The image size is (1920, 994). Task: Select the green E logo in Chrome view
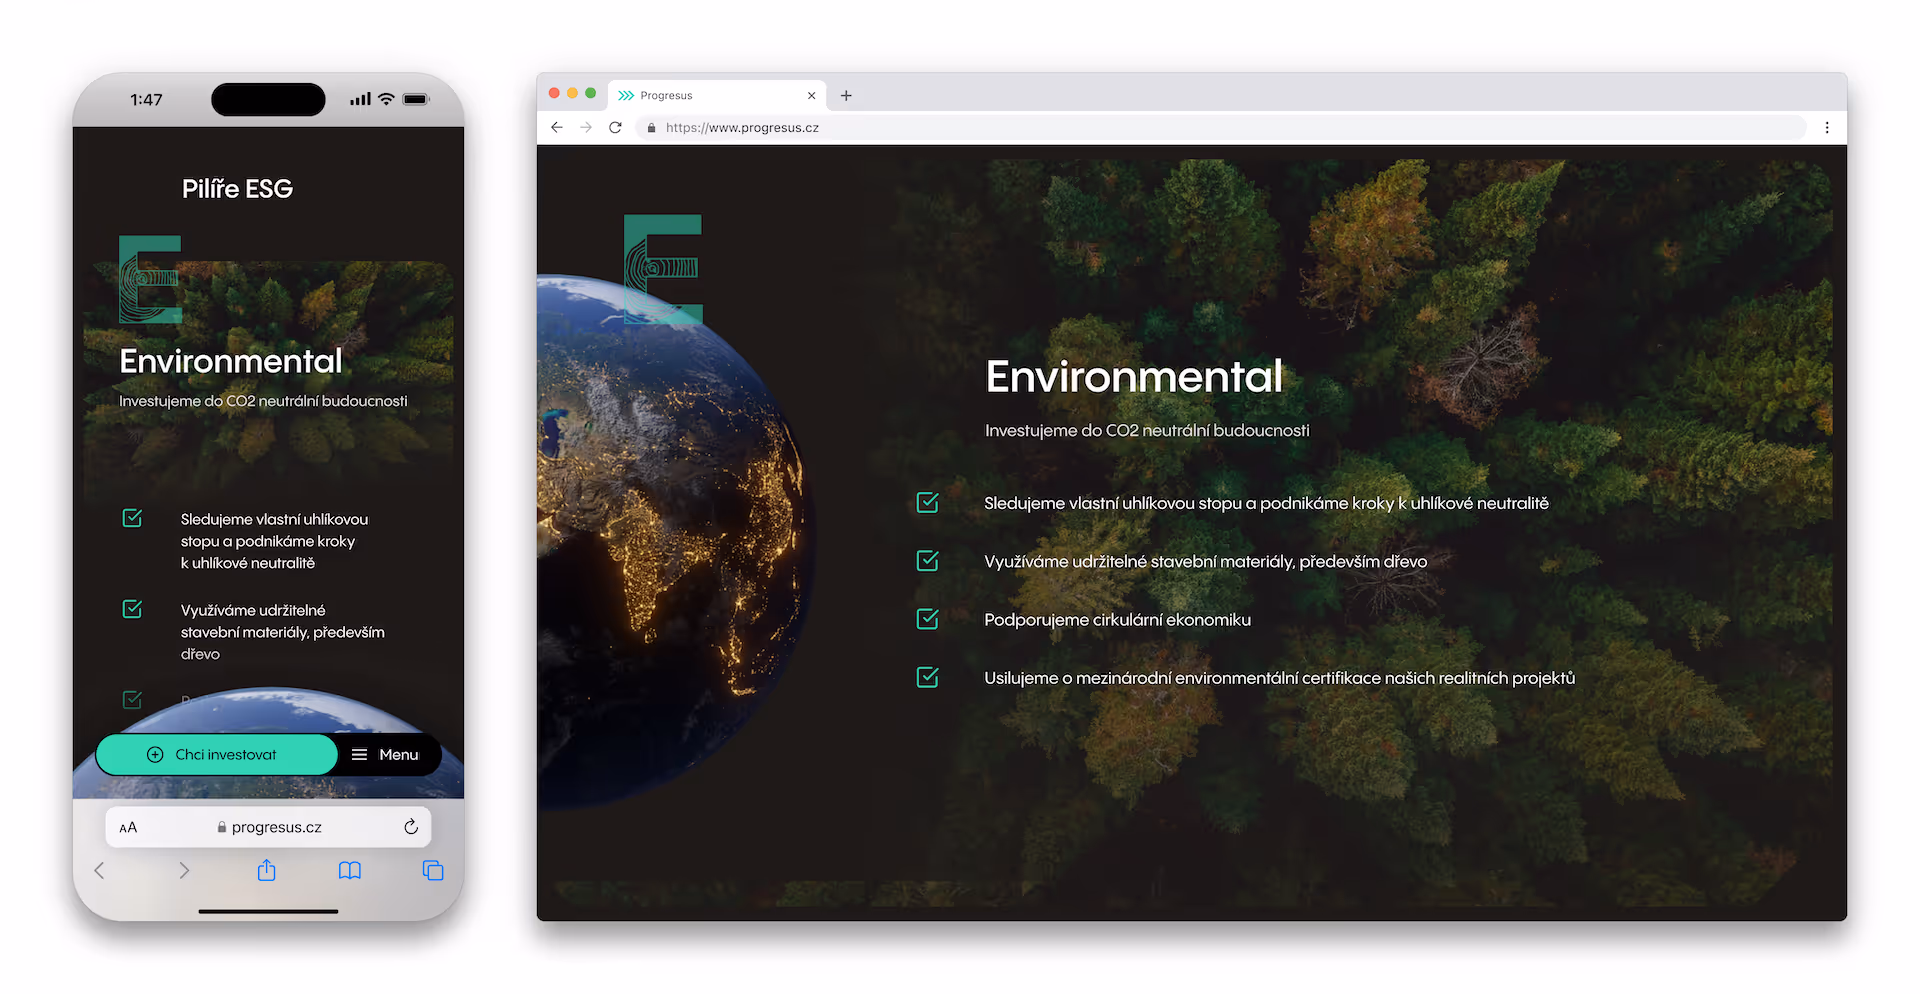pyautogui.click(x=662, y=269)
